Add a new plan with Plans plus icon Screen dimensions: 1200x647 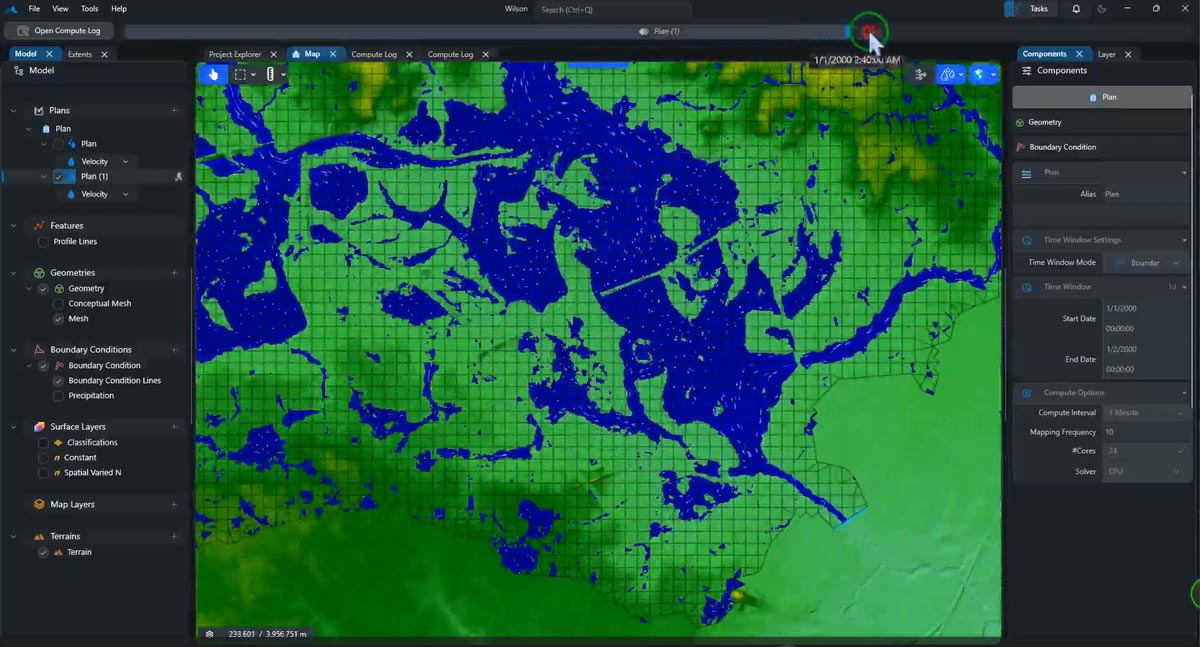tap(174, 110)
